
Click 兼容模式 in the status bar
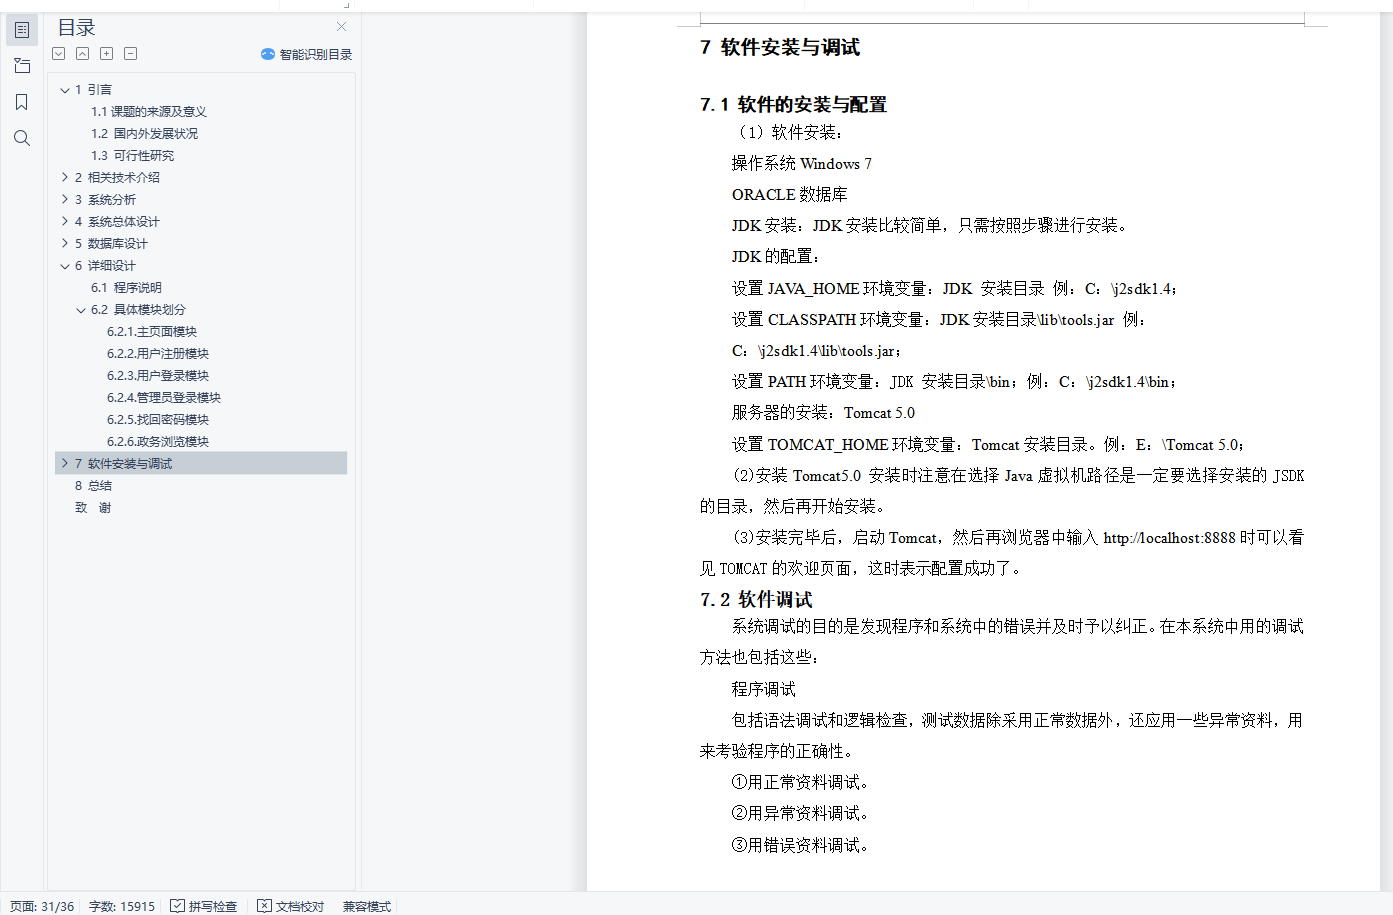point(367,906)
